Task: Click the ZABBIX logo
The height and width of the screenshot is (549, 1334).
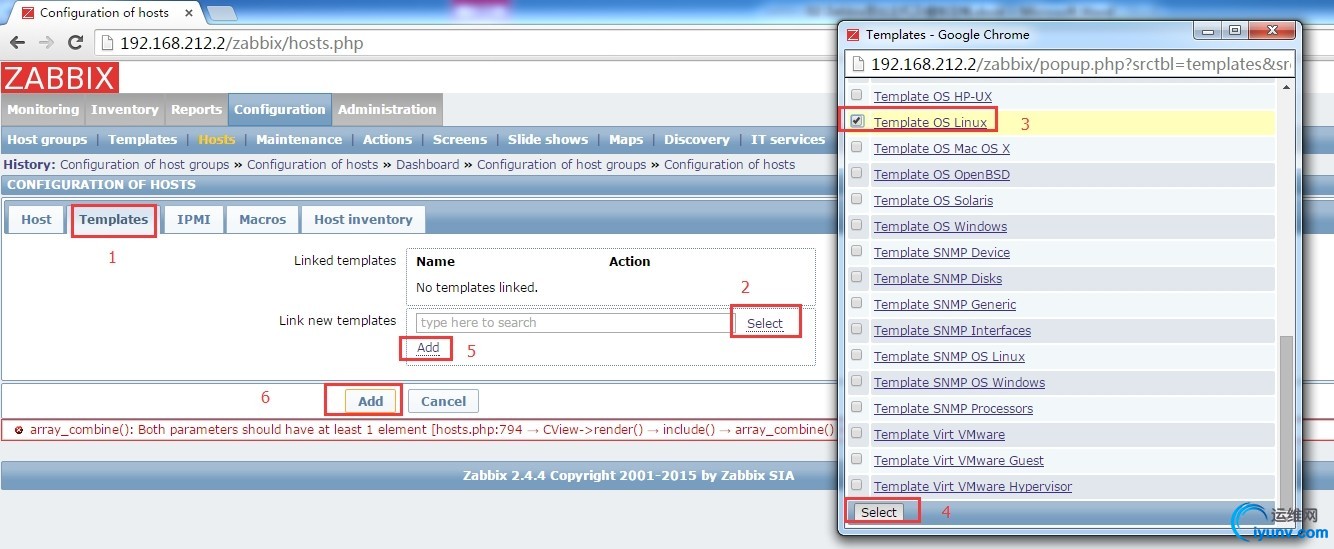Action: click(60, 78)
